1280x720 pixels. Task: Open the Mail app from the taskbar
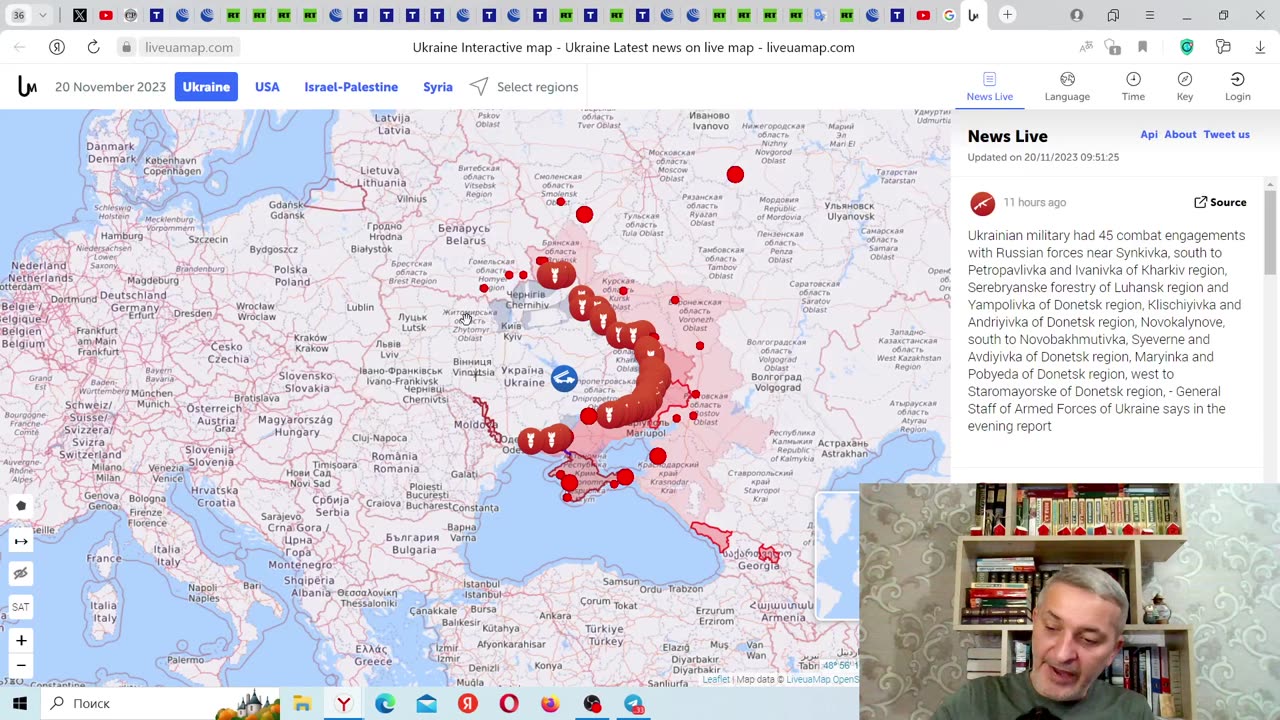coord(427,704)
